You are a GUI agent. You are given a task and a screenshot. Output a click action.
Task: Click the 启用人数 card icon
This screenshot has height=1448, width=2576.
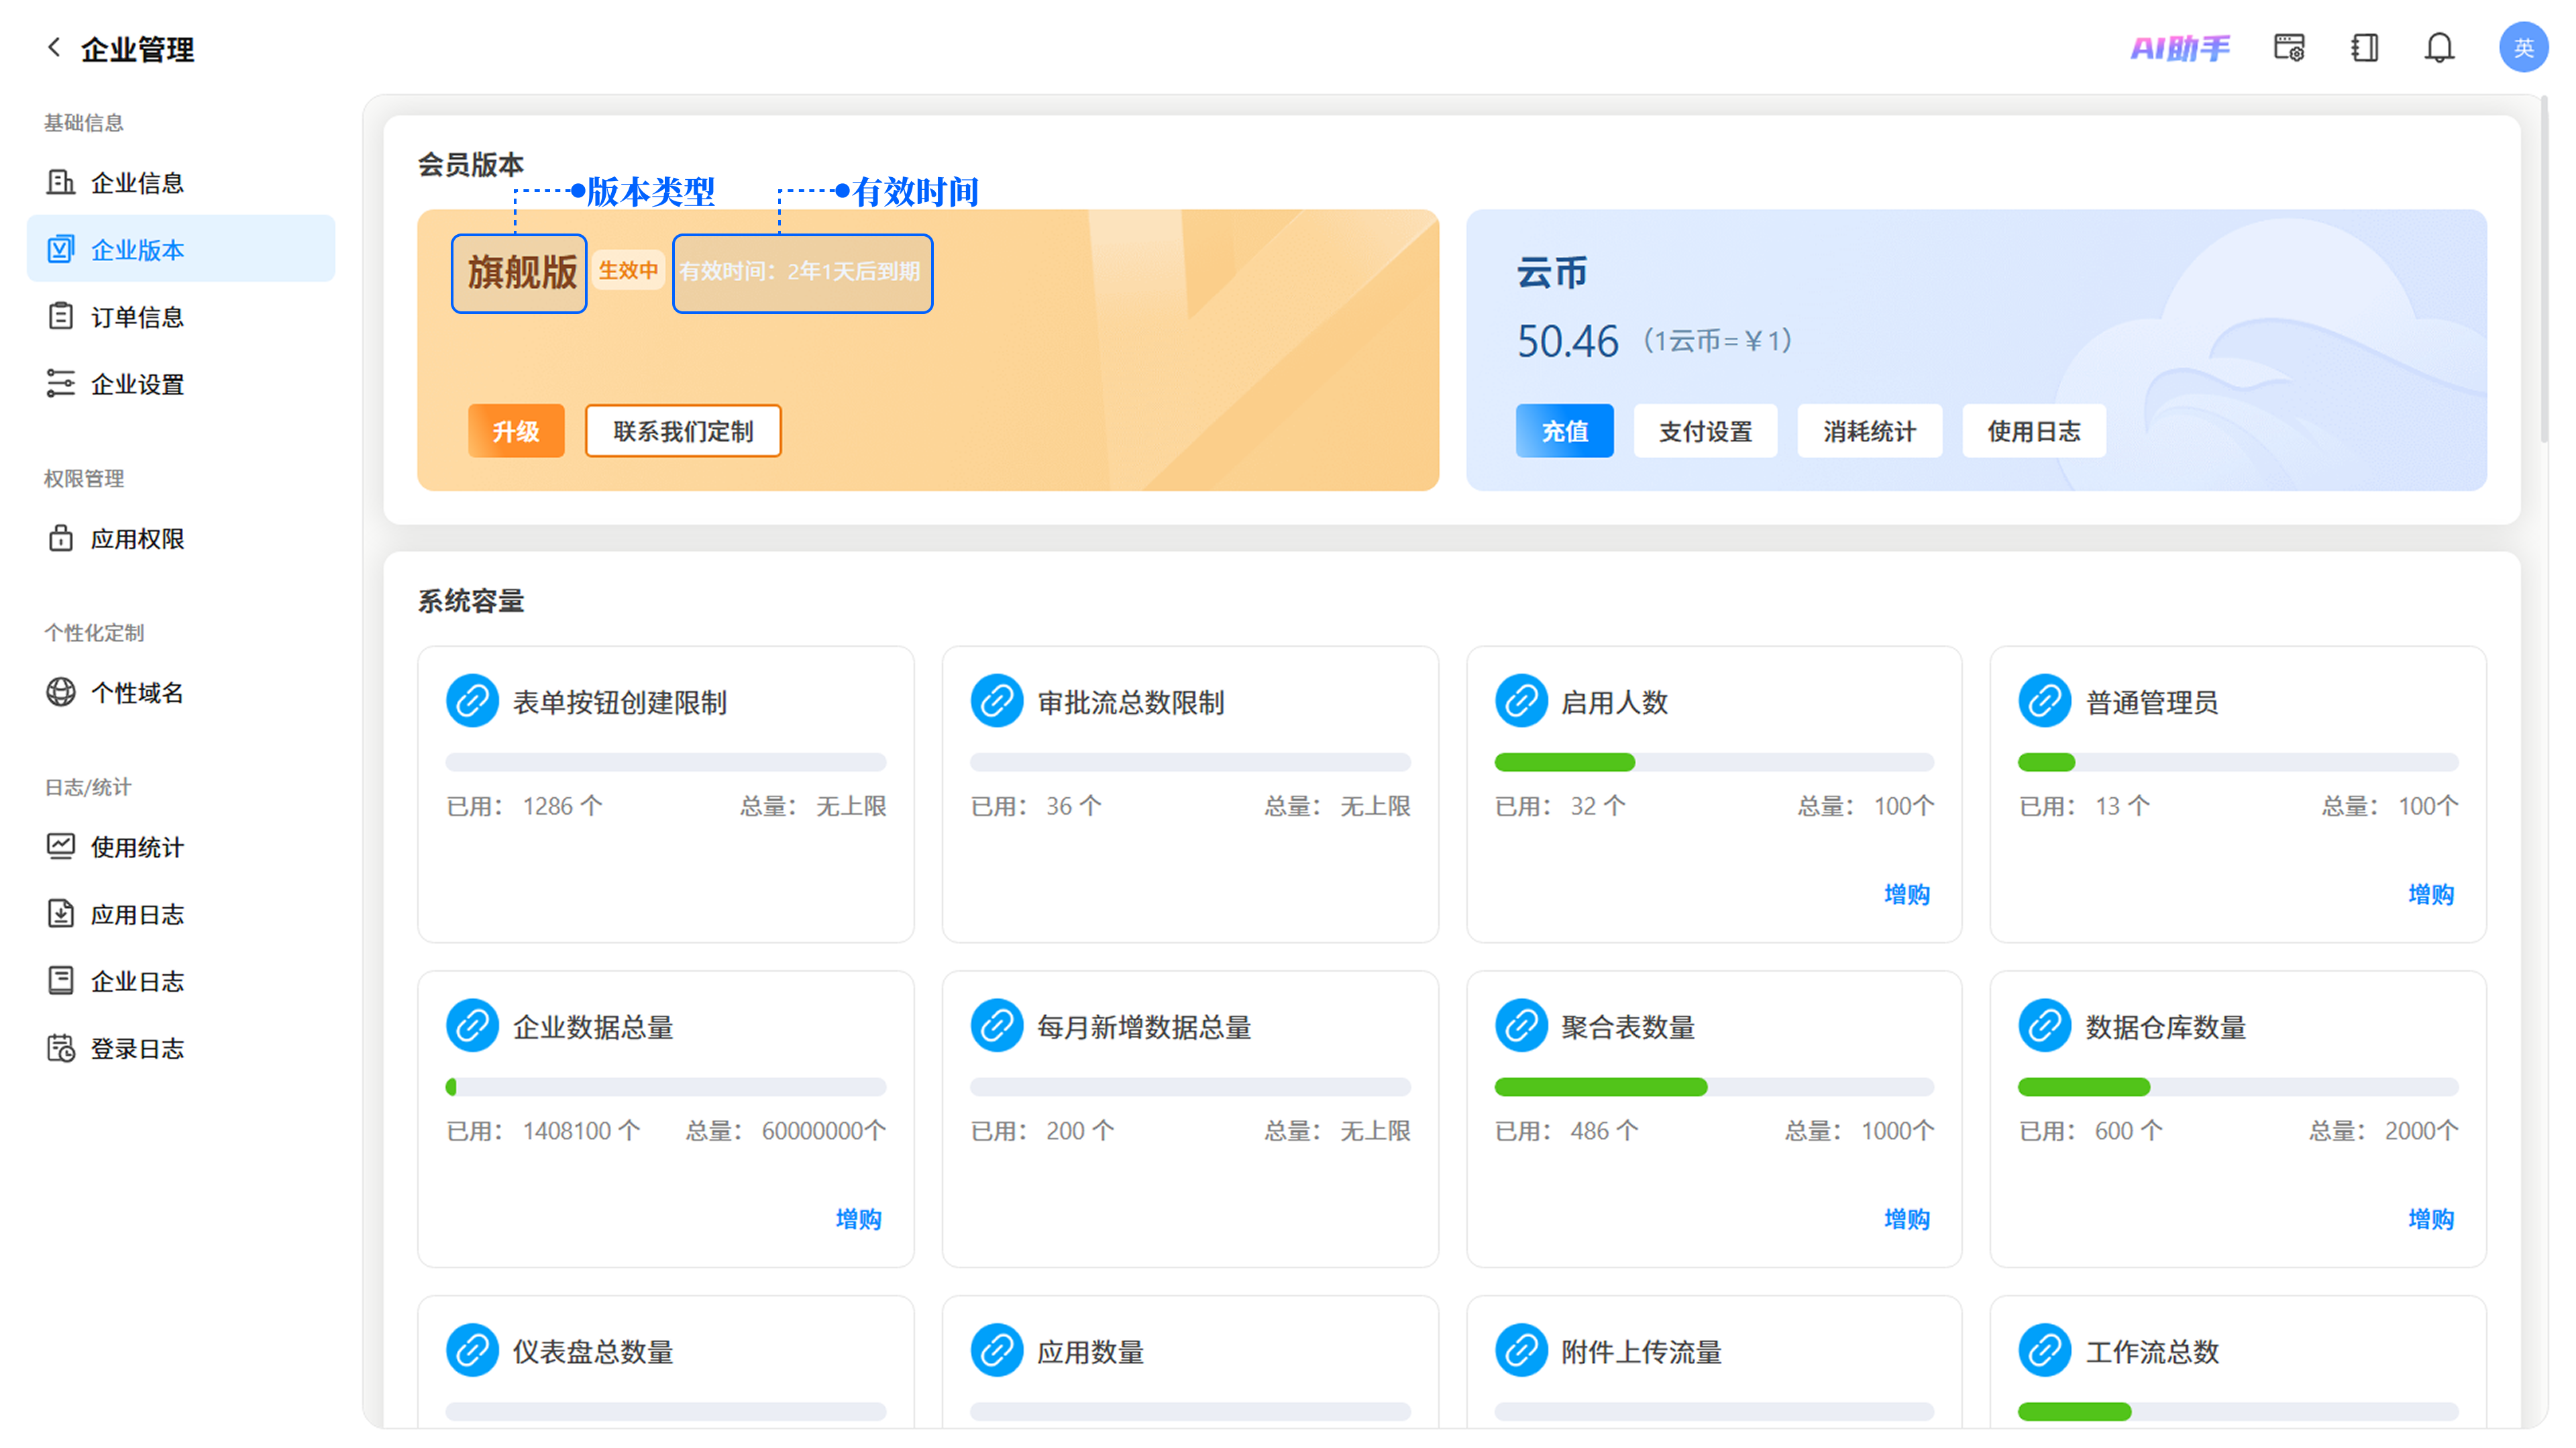pyautogui.click(x=1521, y=701)
